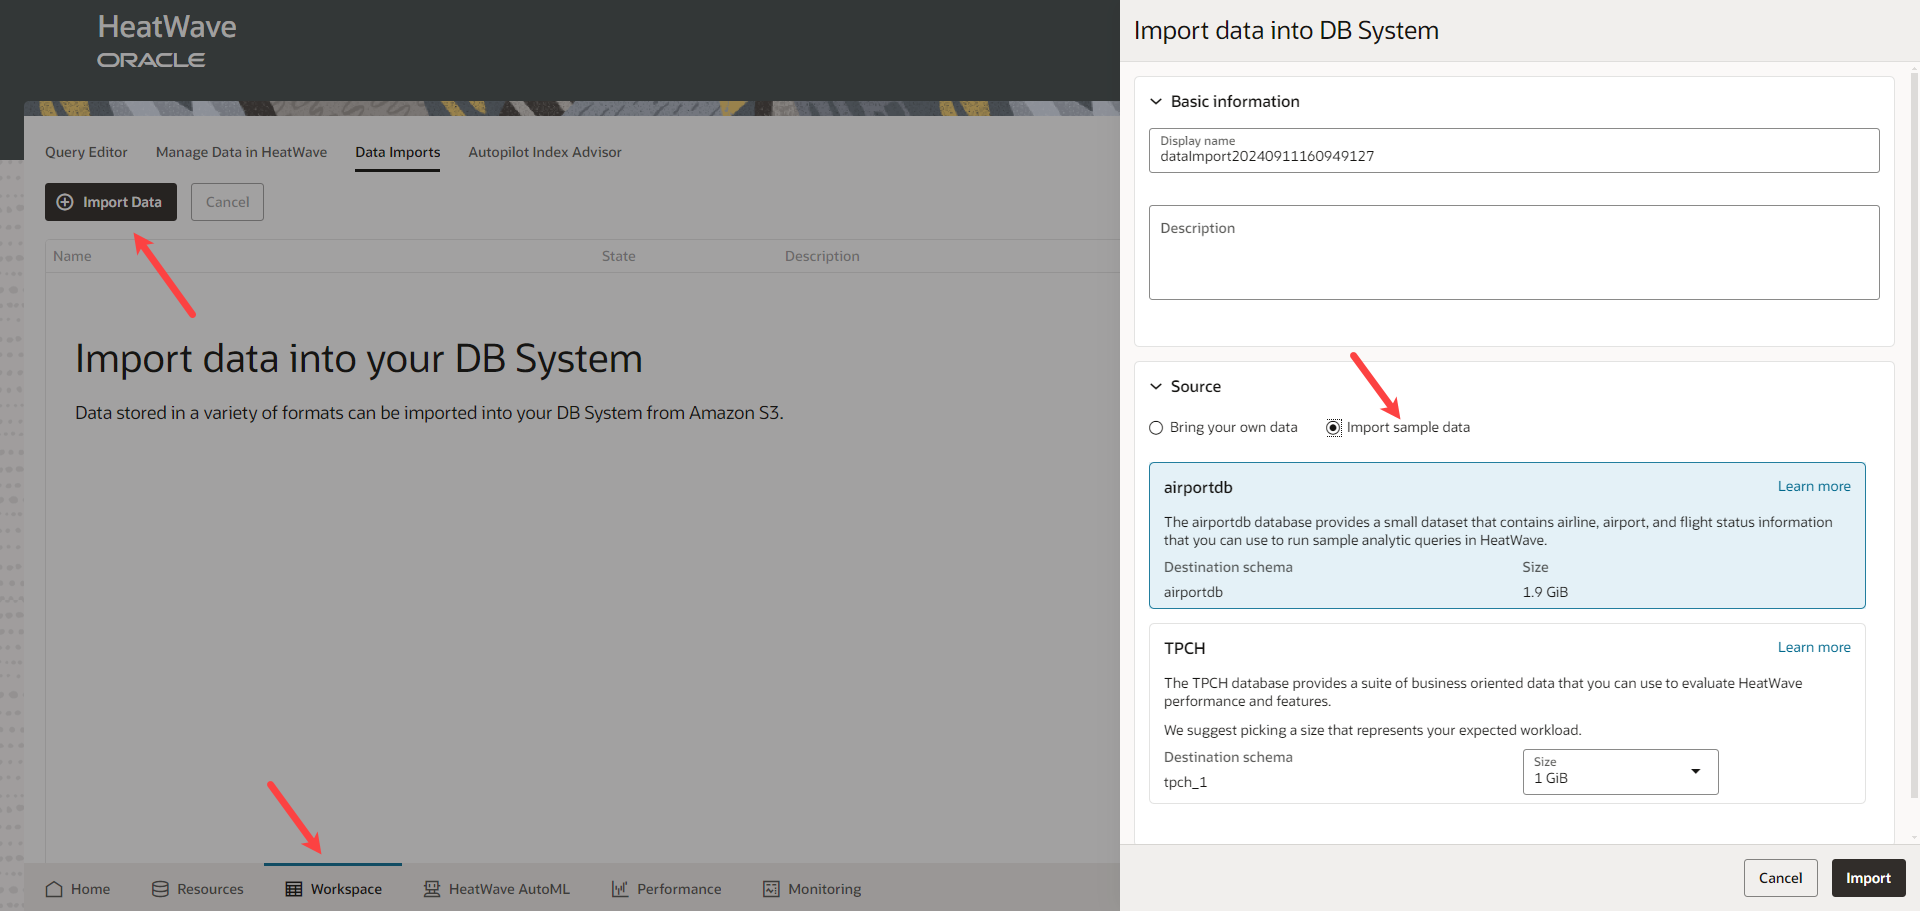Viewport: 1920px width, 911px height.
Task: Click inside the Description text area
Action: (x=1513, y=254)
